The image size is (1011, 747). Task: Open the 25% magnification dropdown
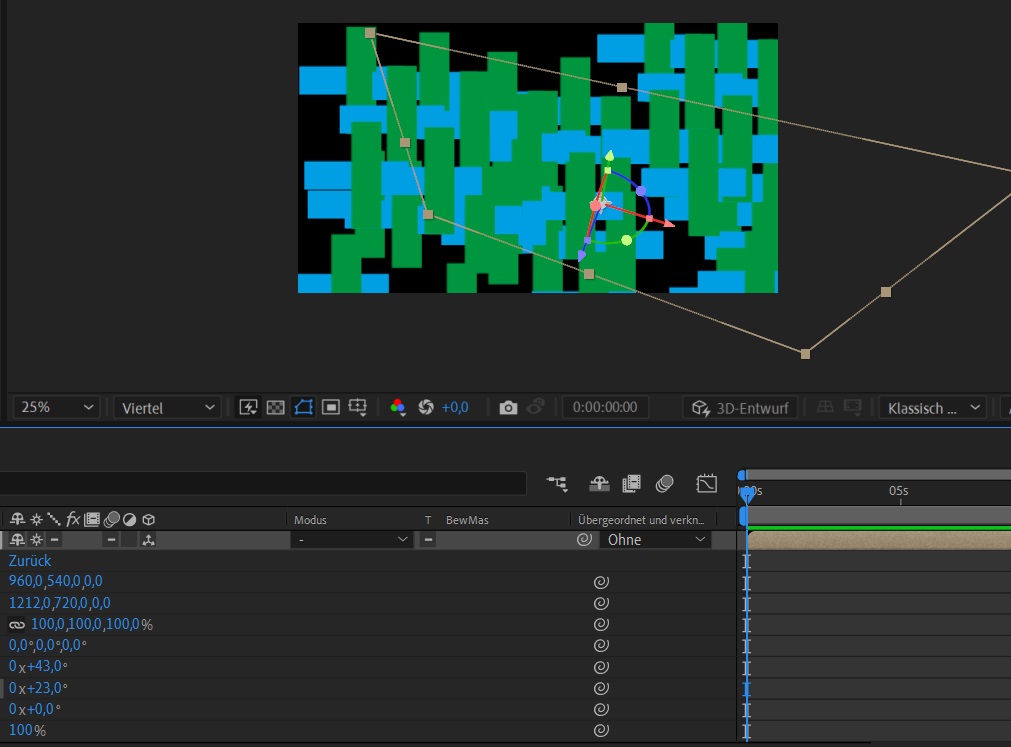[57, 407]
